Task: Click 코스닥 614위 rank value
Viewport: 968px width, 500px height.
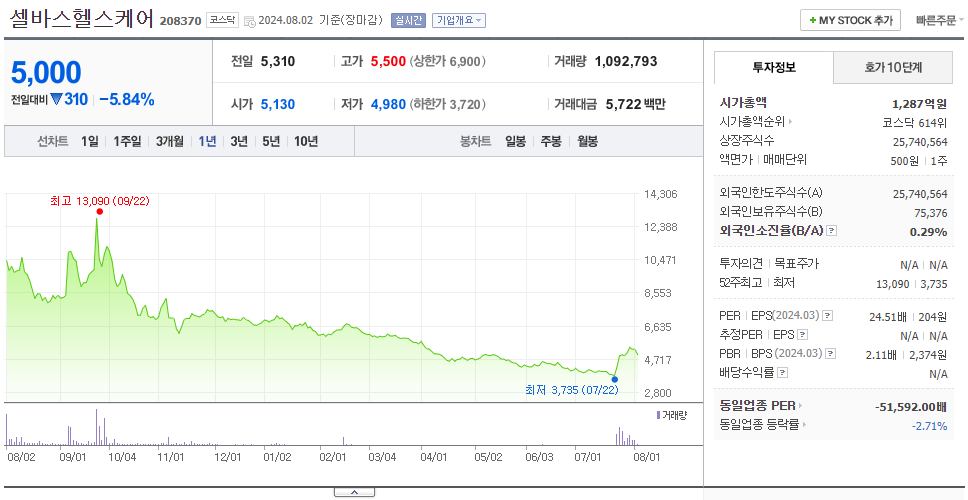Action: tap(915, 122)
